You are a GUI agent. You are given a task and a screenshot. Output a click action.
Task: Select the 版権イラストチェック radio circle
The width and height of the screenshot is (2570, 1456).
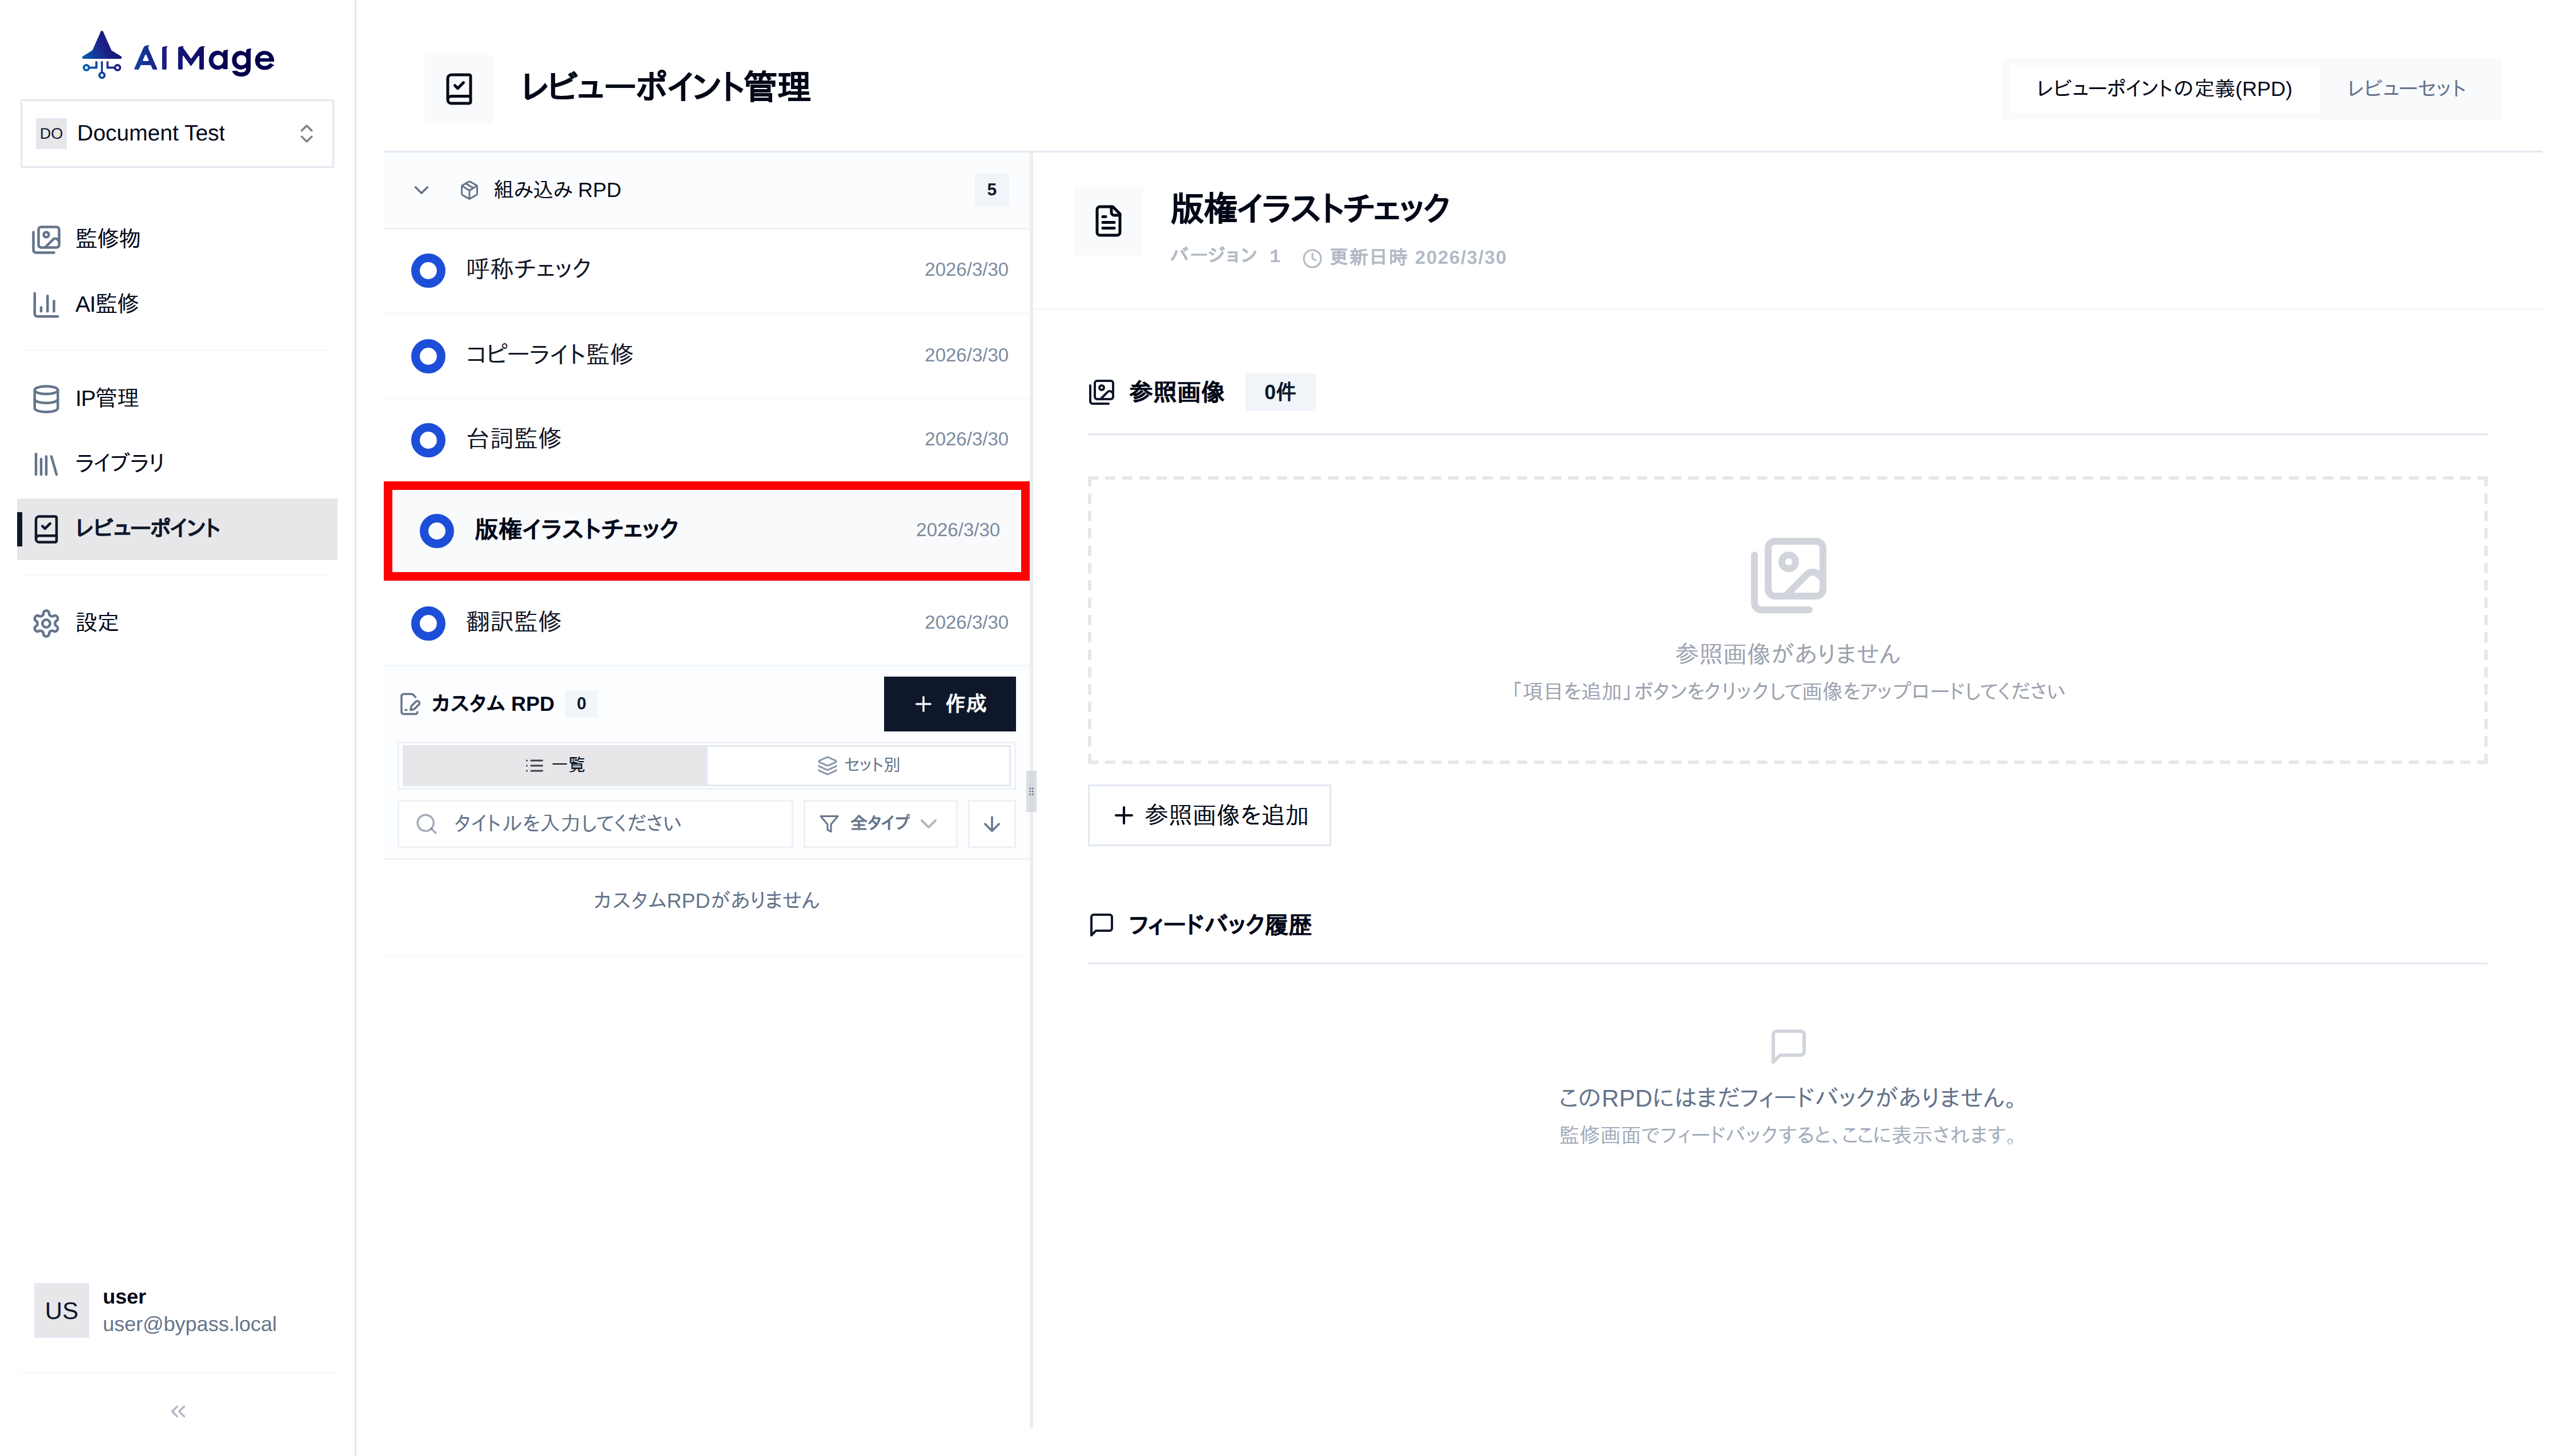(x=436, y=530)
